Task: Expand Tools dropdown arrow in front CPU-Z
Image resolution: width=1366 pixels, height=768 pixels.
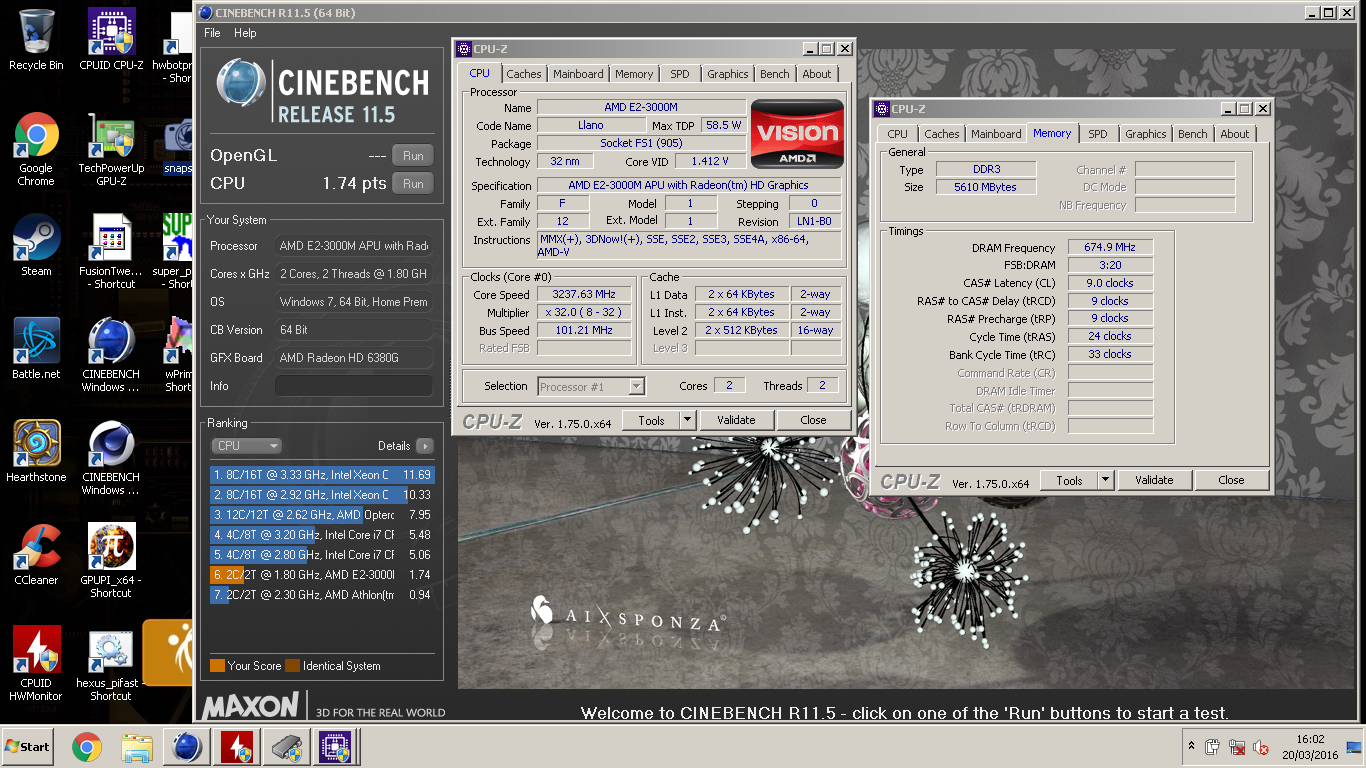Action: [x=688, y=420]
